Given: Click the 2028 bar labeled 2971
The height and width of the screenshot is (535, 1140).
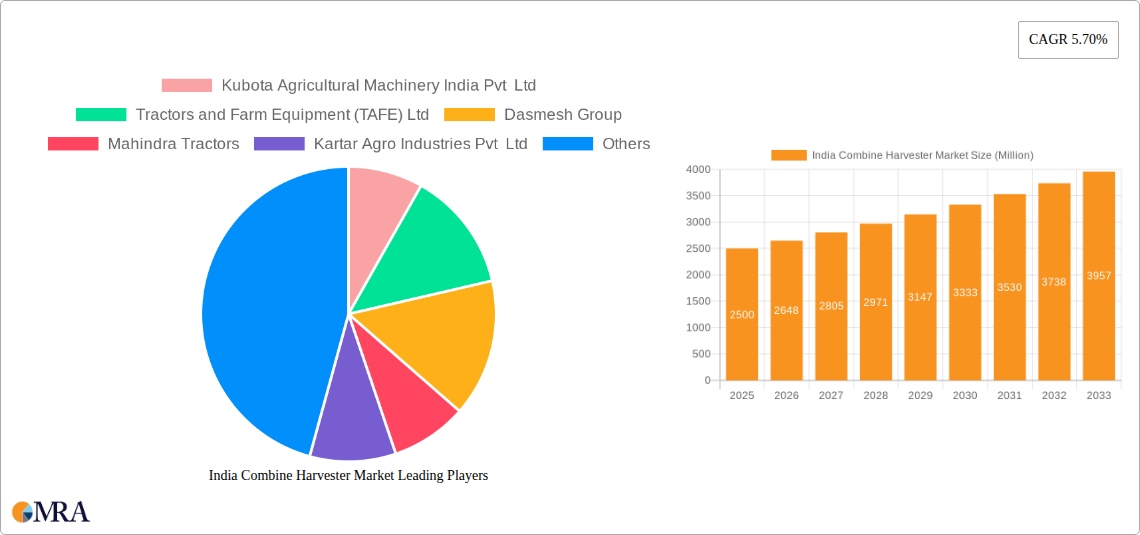Looking at the screenshot, I should coord(876,302).
